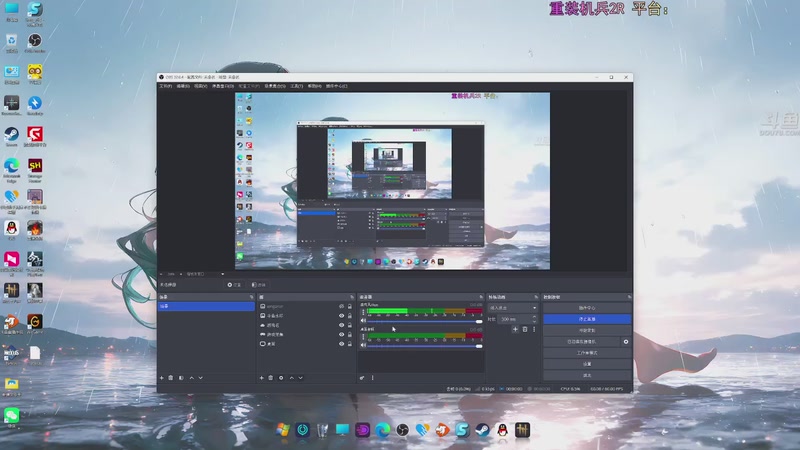800x450 pixels.
Task: Move source down using Sources dock down arrow
Action: pyautogui.click(x=301, y=378)
